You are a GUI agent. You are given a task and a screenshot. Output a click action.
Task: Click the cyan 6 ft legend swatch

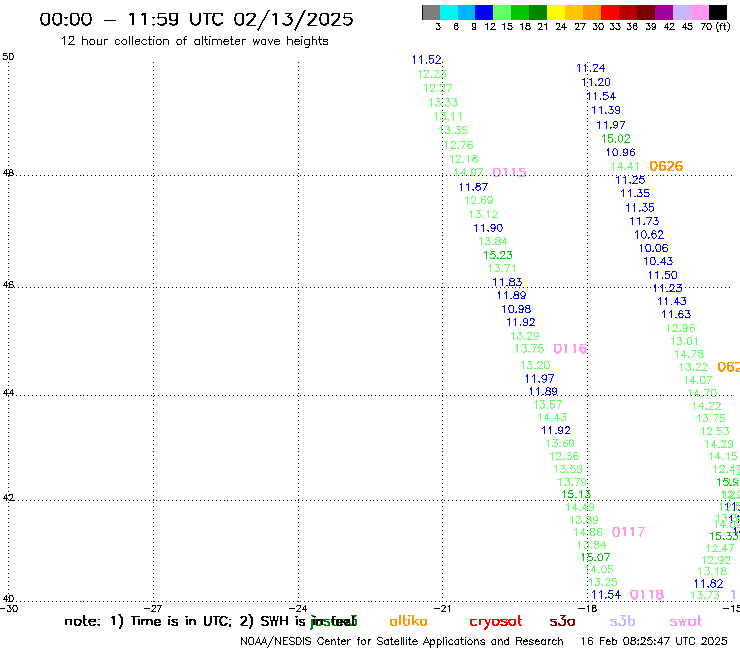449,12
